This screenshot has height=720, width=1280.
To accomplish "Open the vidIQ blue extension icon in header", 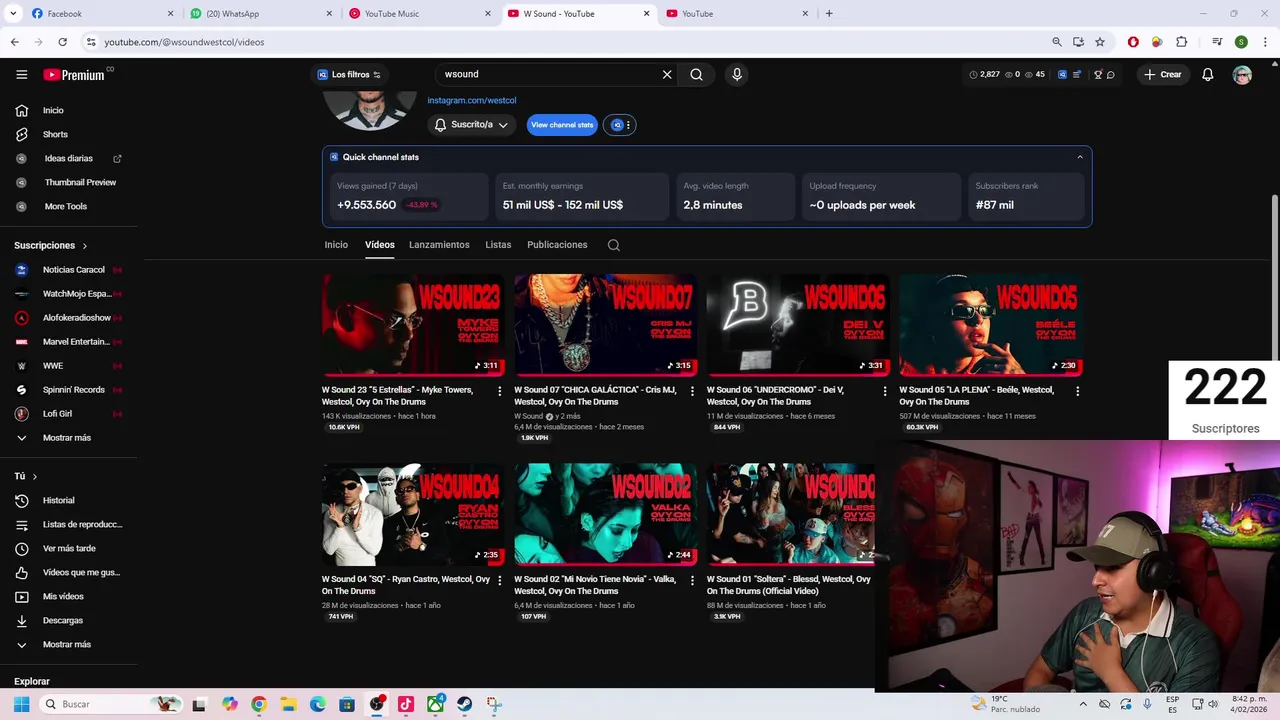I will click(x=1062, y=74).
